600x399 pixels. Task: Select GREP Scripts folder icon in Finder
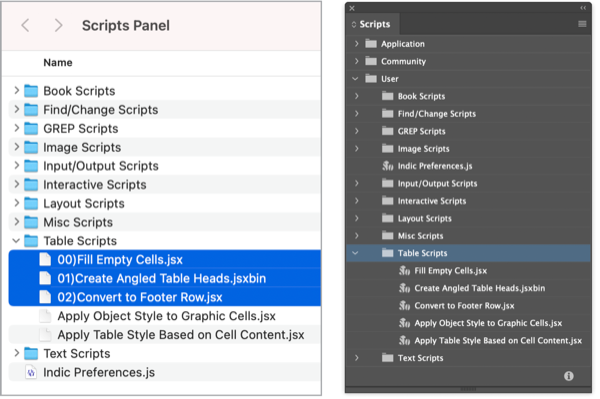coord(31,129)
